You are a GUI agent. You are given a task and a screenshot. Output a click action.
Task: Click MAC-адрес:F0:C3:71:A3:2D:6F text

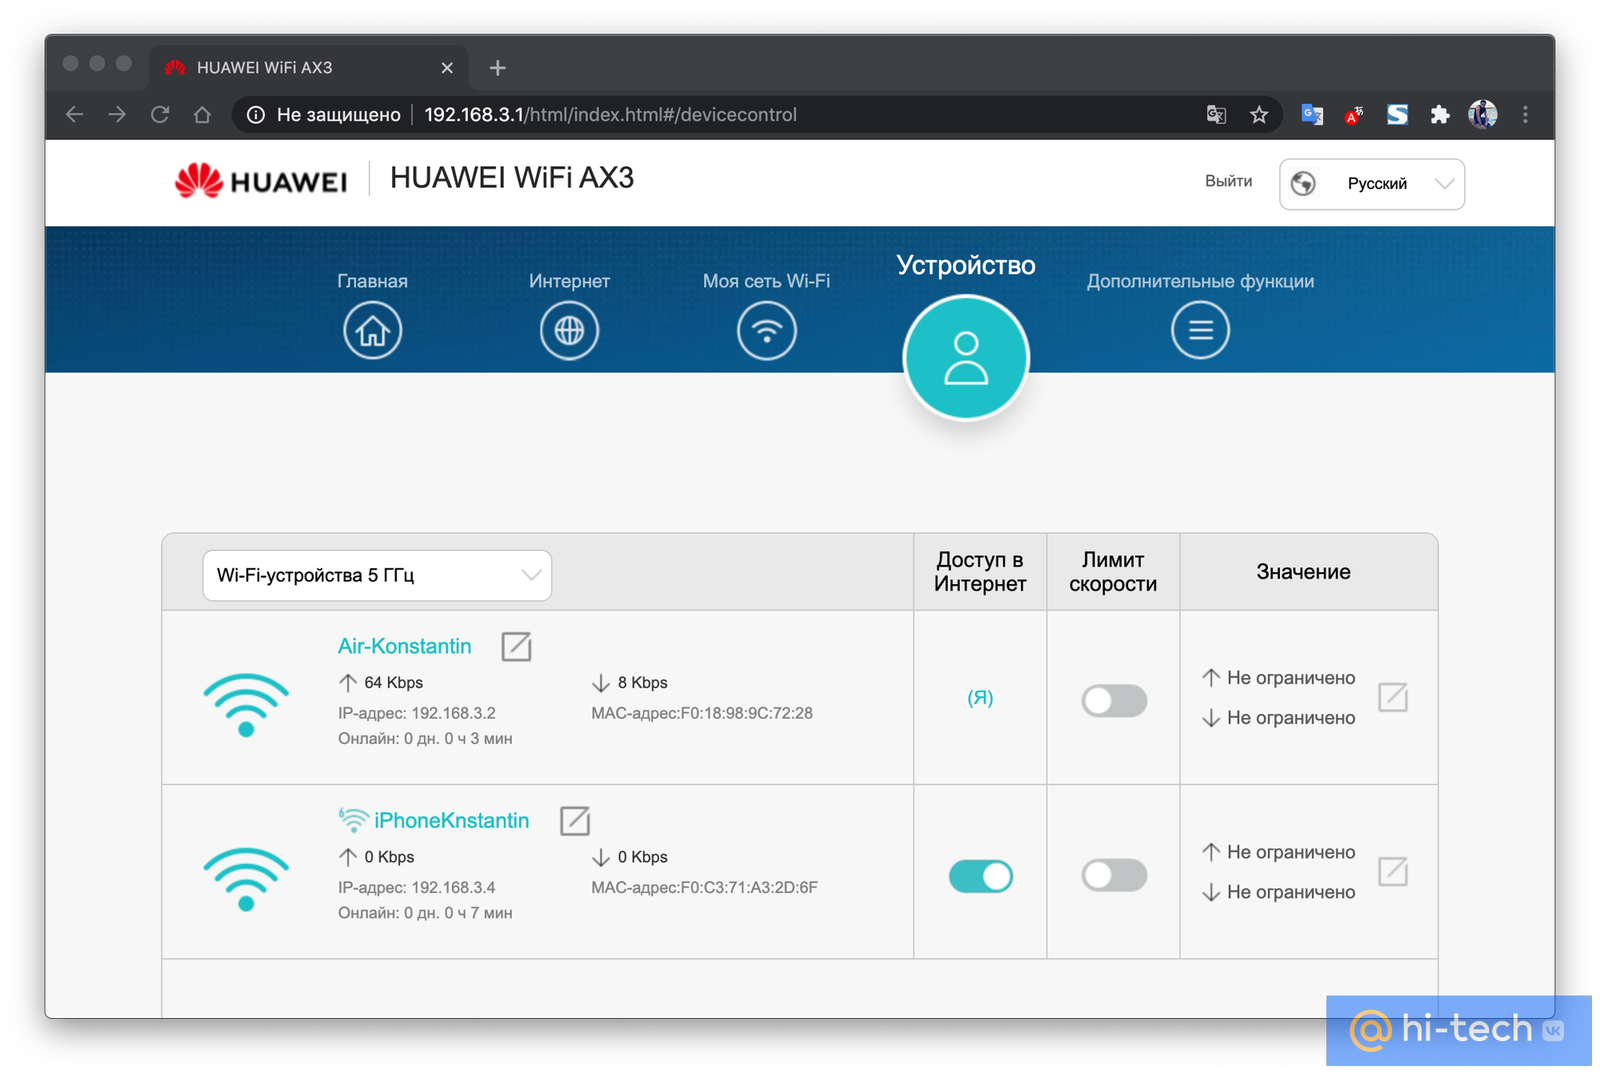[704, 887]
